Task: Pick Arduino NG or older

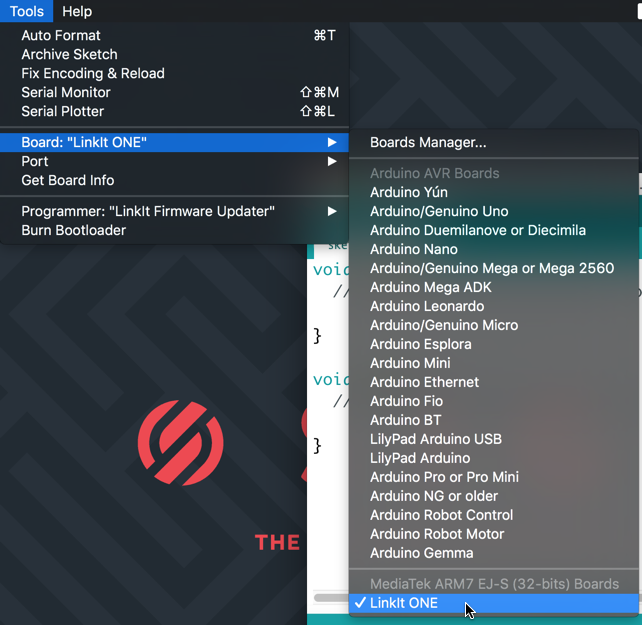Action: point(493,496)
